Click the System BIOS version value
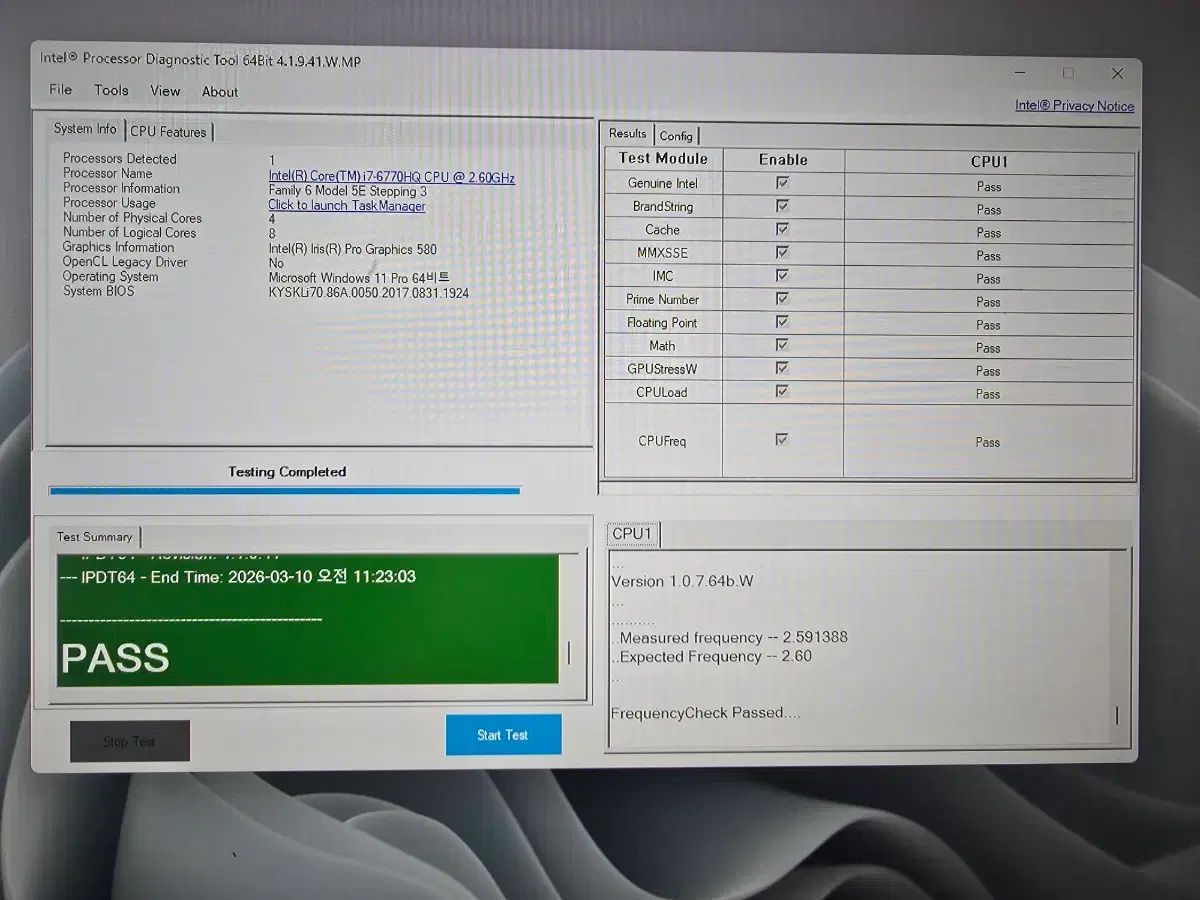1200x900 pixels. 368,293
